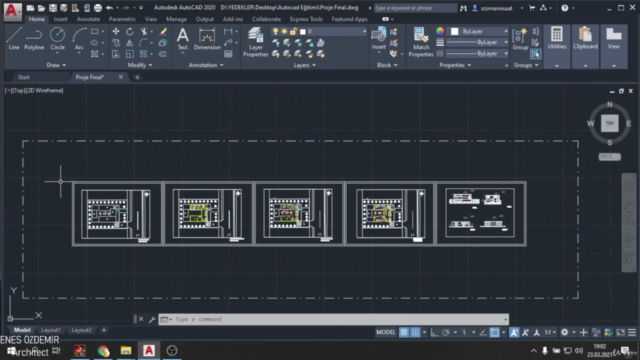
Task: Expand the Annotation panel
Action: [206, 65]
